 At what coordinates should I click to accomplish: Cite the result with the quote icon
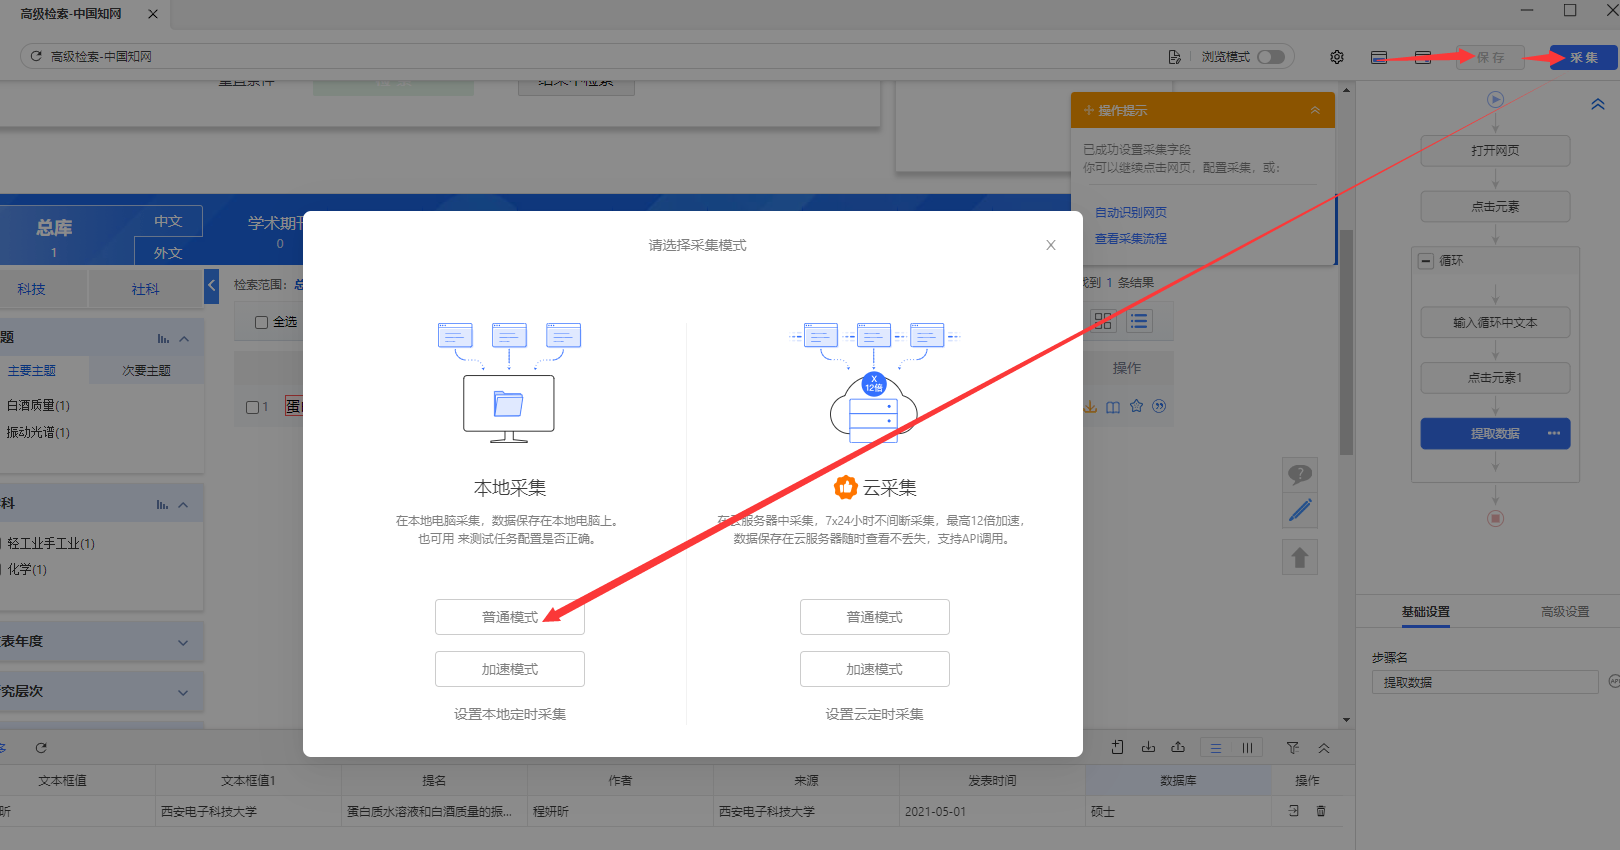[x=1159, y=406]
